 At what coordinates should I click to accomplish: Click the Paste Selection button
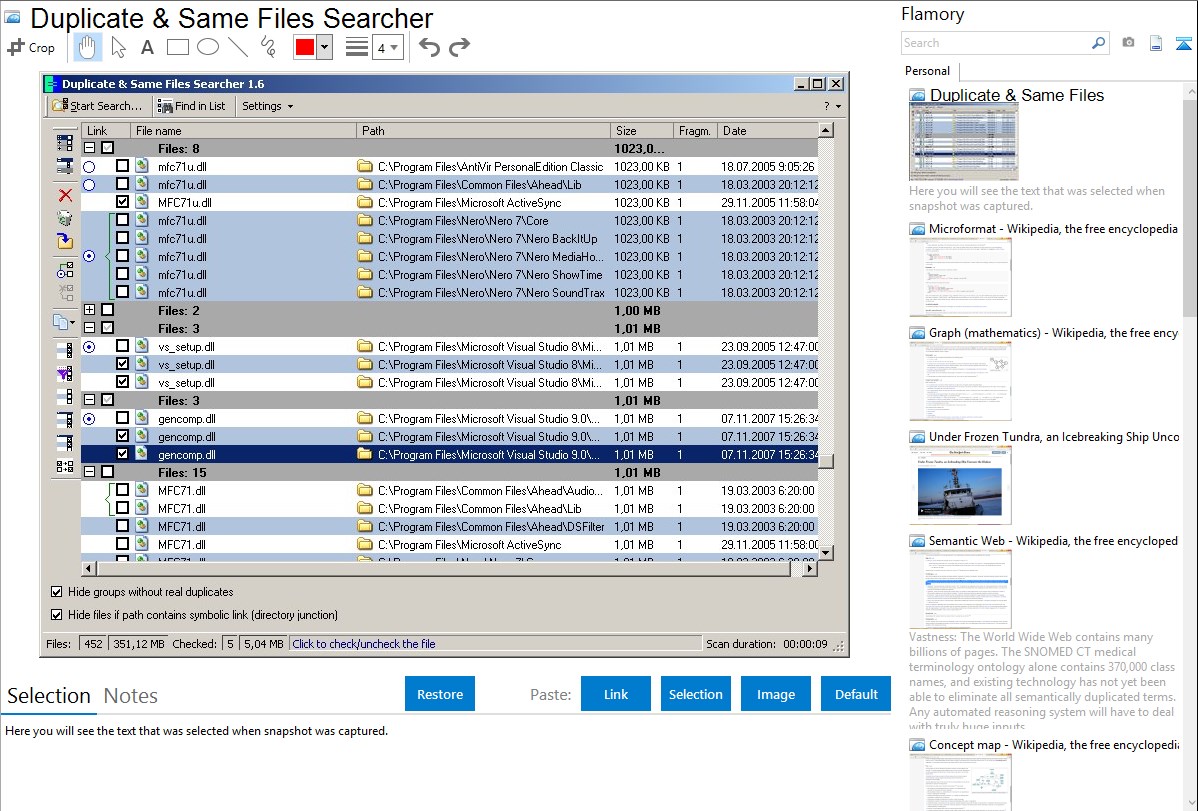695,694
